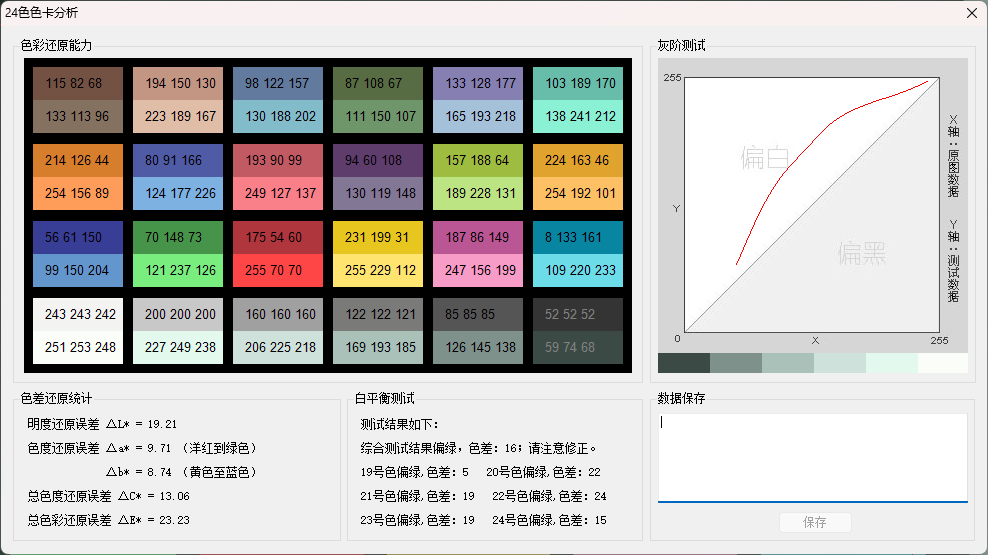Select color swatch labeled 133 128 177

point(478,83)
